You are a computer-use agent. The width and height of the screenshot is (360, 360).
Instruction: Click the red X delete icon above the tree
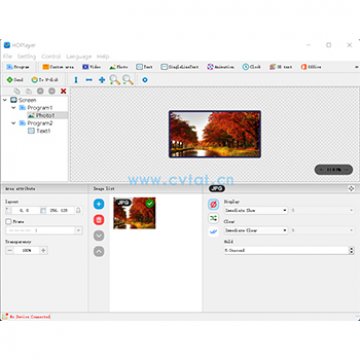coord(63,91)
